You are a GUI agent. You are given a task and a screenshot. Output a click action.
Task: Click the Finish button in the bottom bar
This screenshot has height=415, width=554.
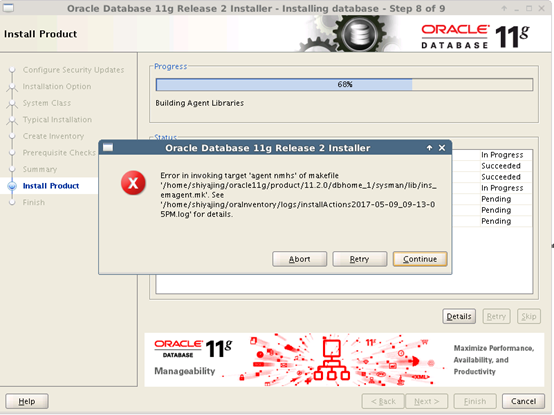[475, 401]
